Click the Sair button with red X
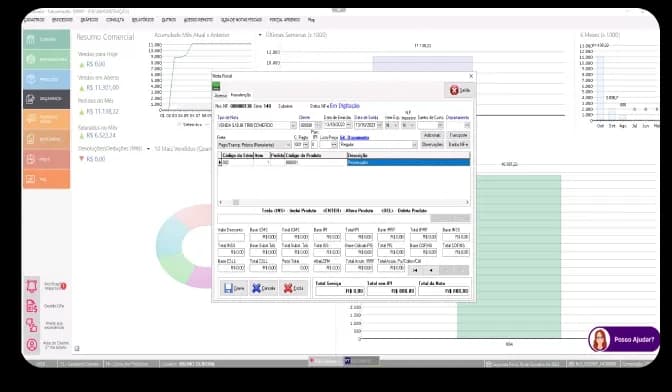 (459, 90)
